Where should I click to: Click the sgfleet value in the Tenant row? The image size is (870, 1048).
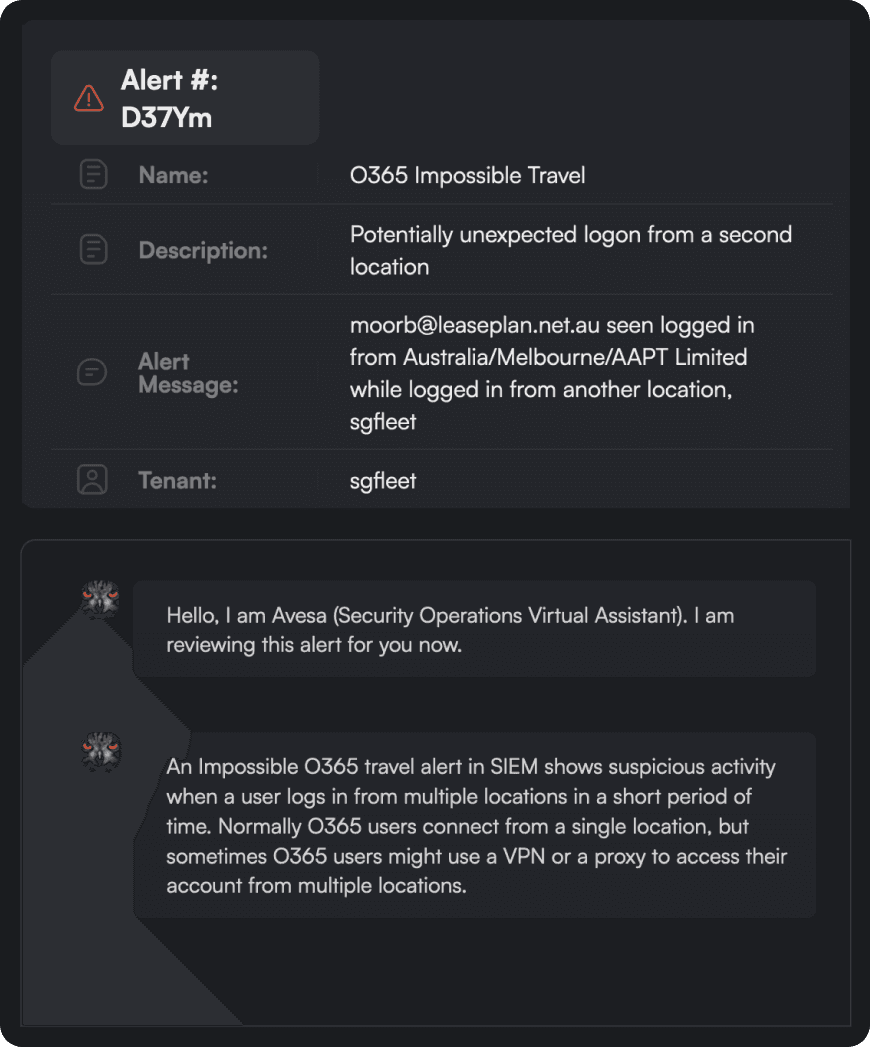pyautogui.click(x=383, y=481)
